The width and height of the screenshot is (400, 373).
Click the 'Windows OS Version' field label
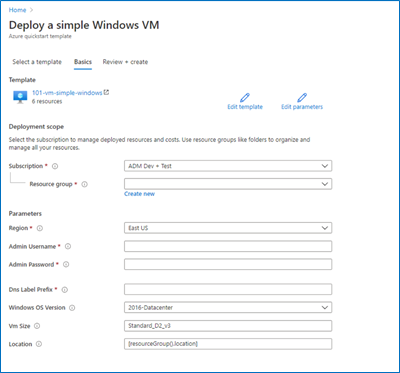pos(37,308)
